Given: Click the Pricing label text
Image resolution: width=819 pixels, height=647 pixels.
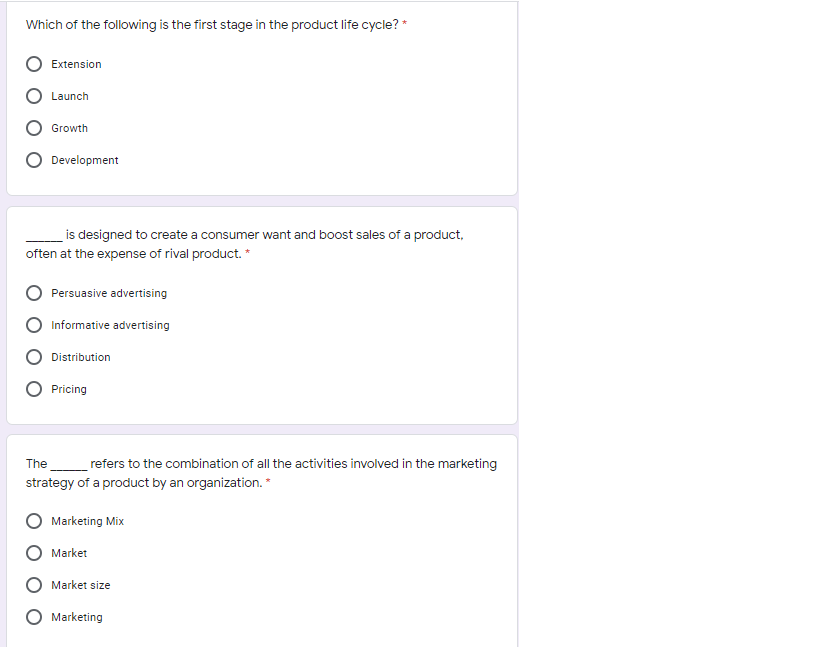Looking at the screenshot, I should click(68, 388).
